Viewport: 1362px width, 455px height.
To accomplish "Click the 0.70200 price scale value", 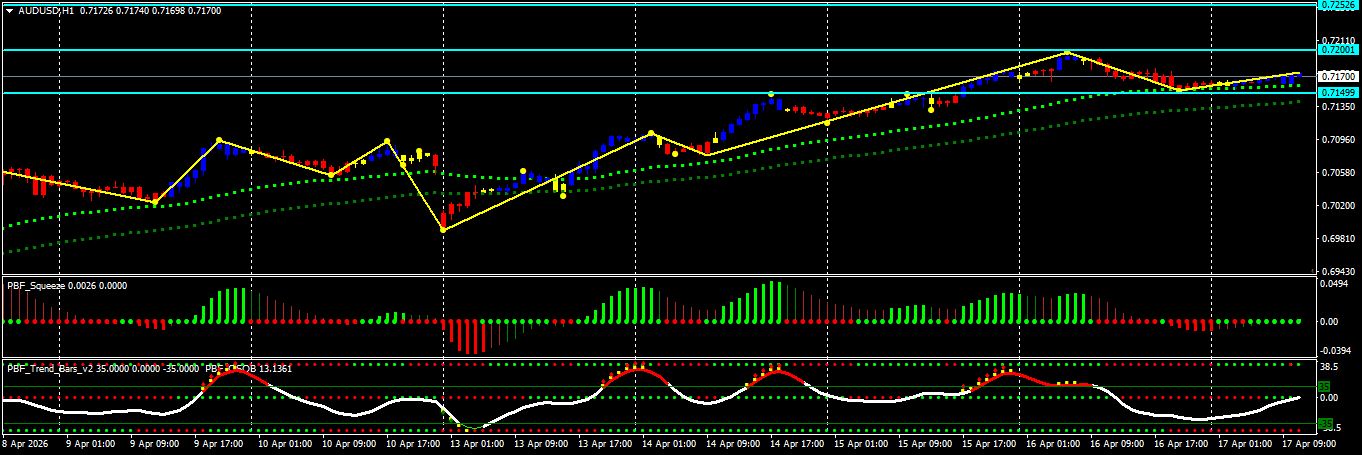I will click(x=1338, y=206).
